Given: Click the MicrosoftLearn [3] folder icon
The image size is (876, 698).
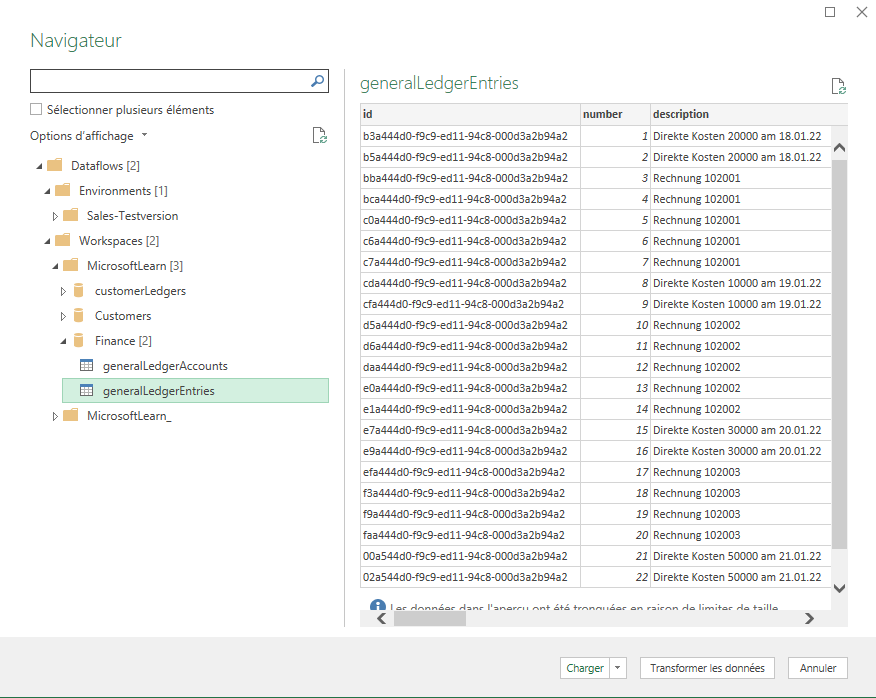Looking at the screenshot, I should pos(70,265).
